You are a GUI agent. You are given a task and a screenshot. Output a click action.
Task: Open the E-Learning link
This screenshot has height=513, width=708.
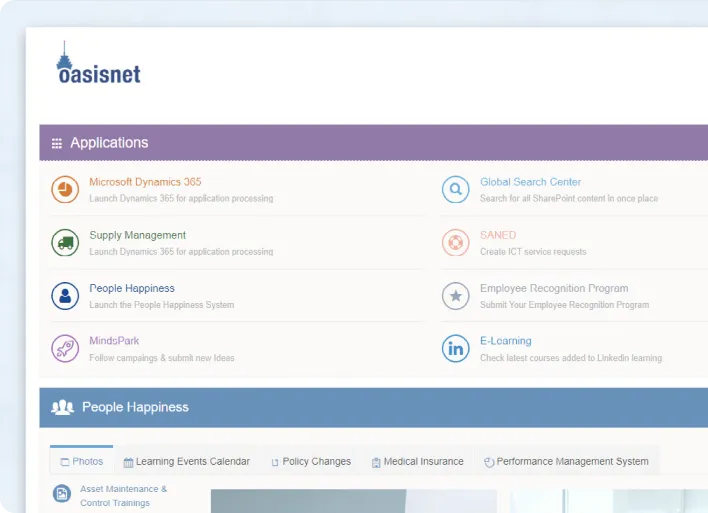pos(505,341)
